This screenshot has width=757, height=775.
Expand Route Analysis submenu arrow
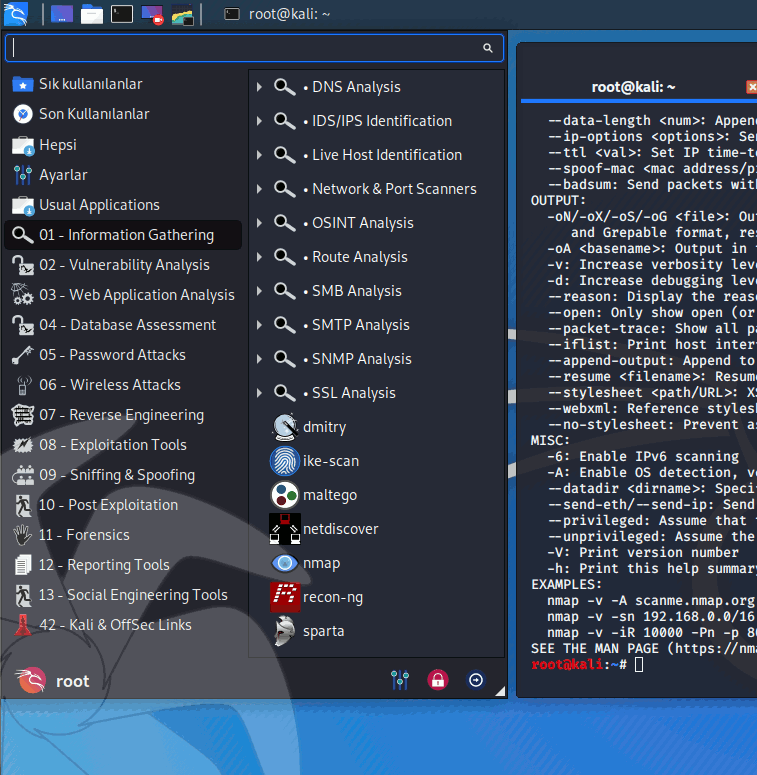pos(259,257)
